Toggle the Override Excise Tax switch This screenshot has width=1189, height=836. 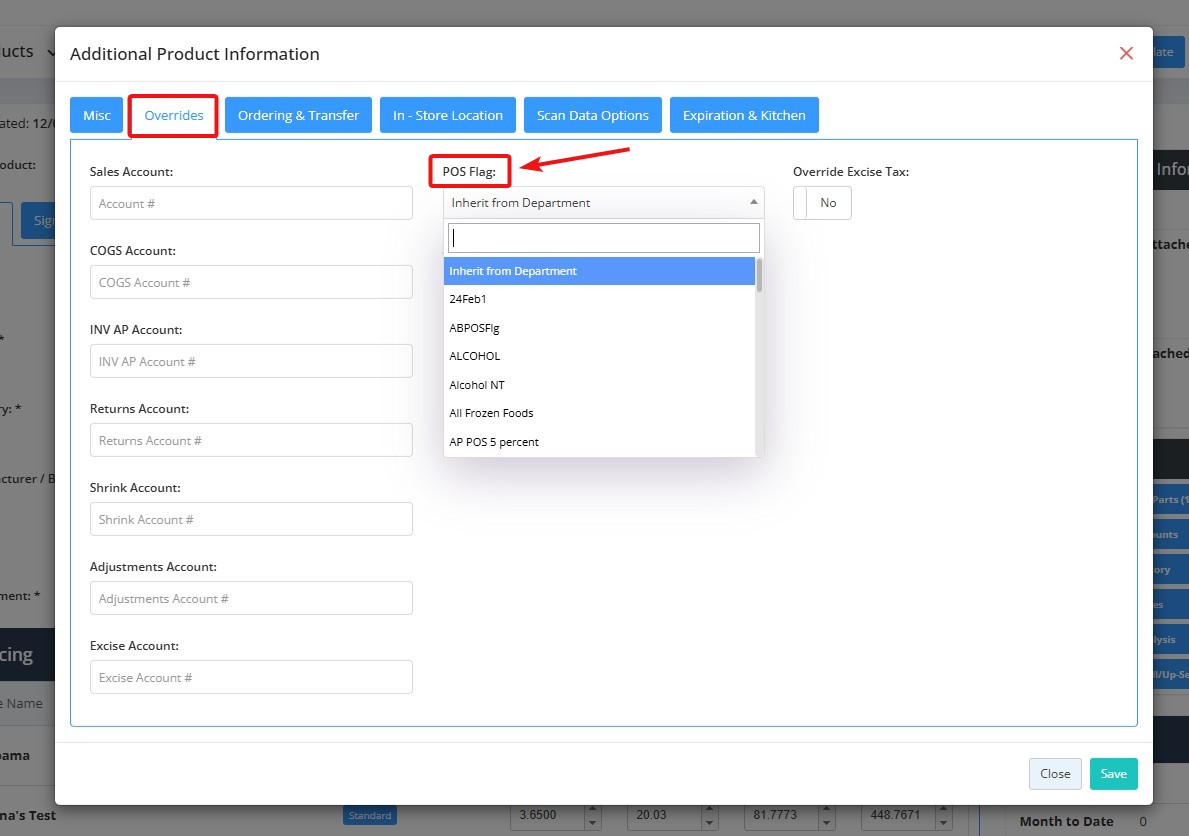[x=822, y=203]
